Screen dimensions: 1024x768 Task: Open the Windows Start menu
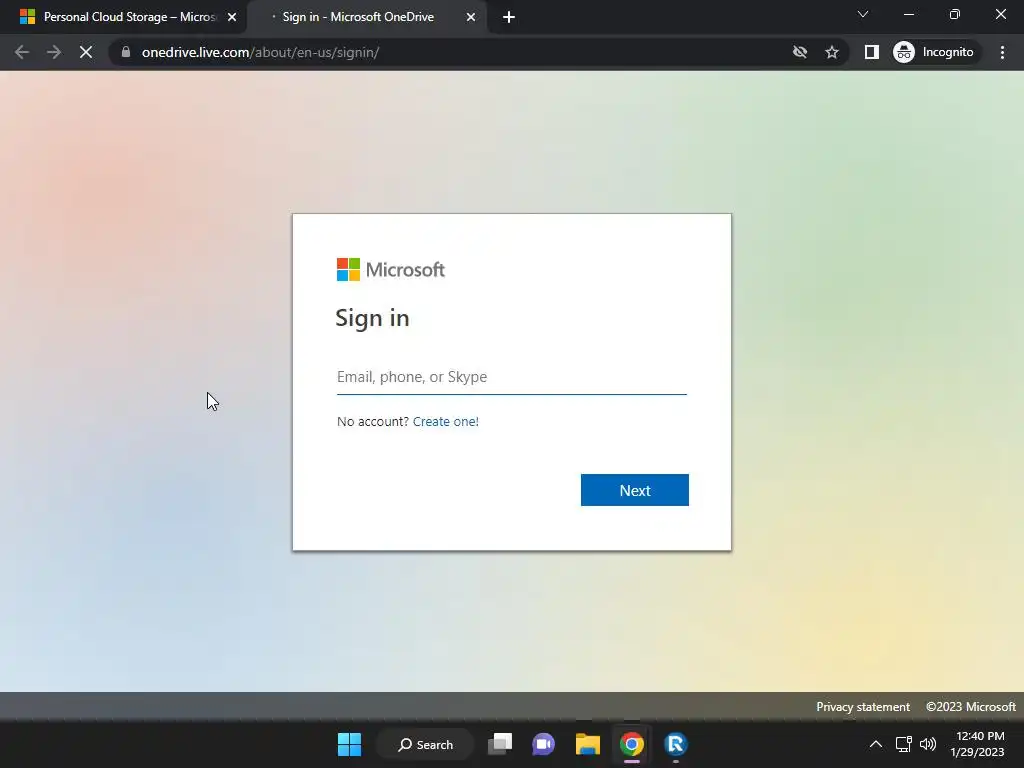(349, 744)
